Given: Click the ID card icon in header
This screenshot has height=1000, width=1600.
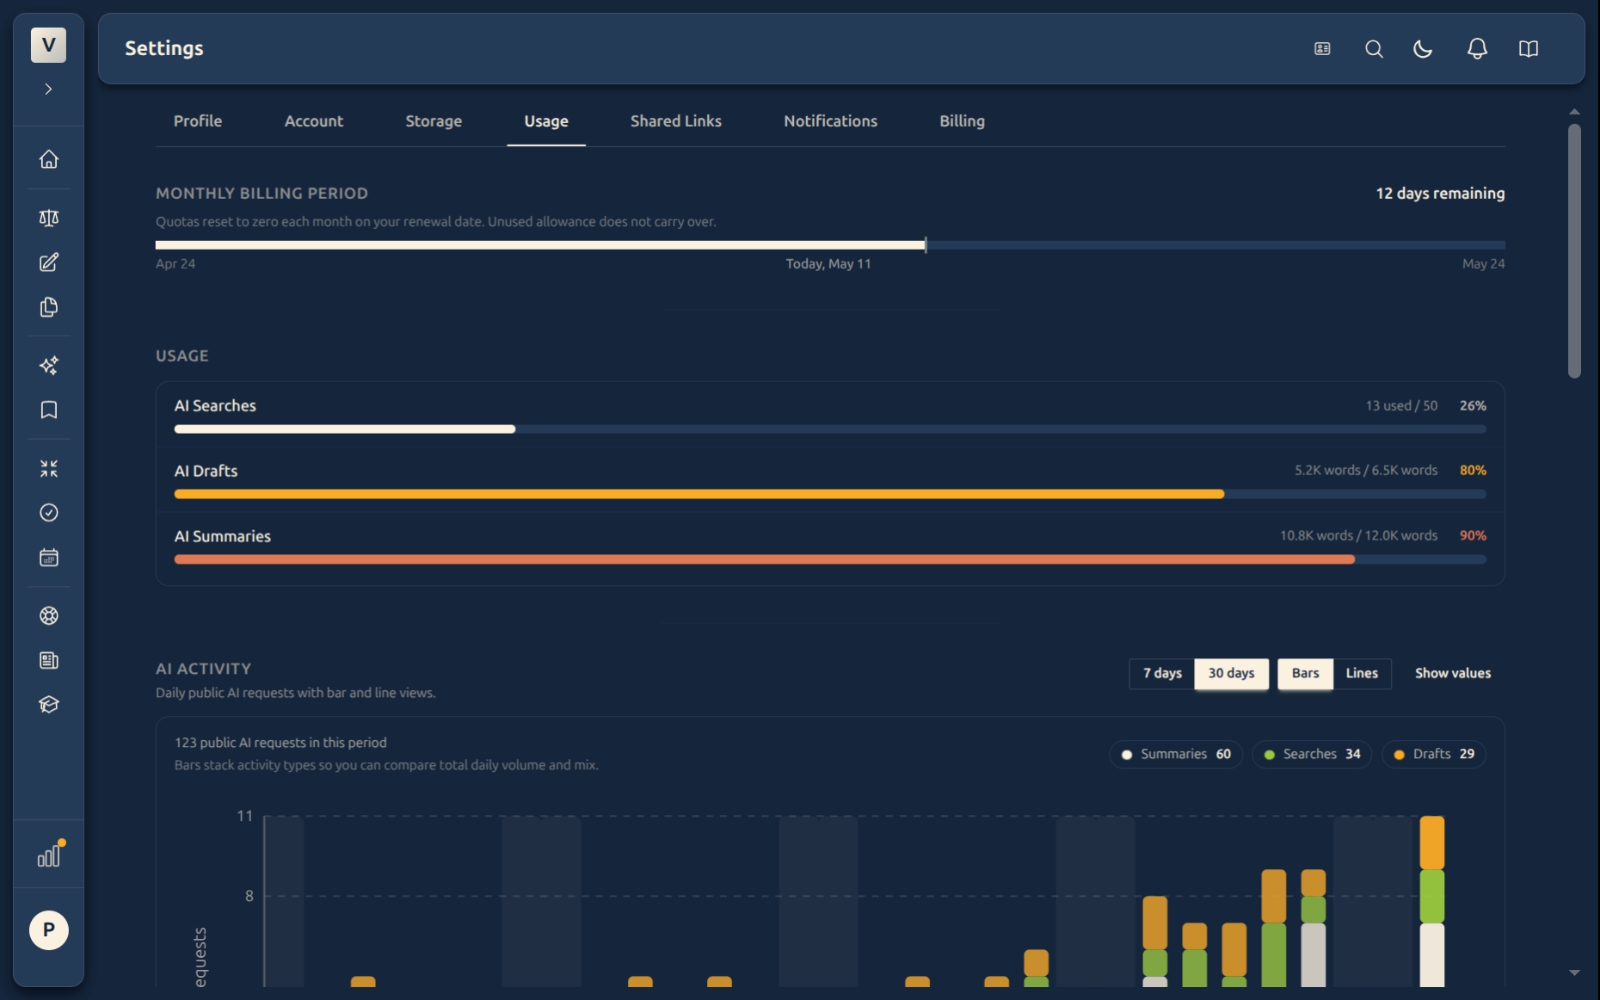Looking at the screenshot, I should (x=1322, y=49).
